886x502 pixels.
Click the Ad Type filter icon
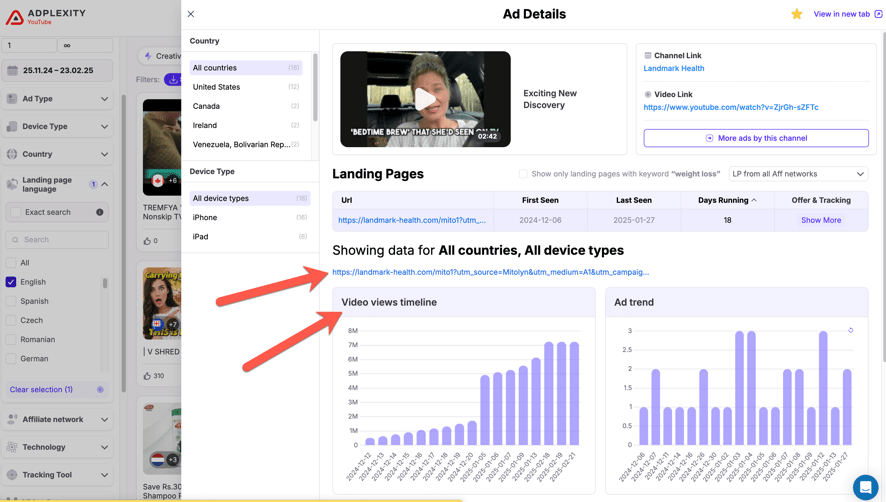pyautogui.click(x=12, y=98)
